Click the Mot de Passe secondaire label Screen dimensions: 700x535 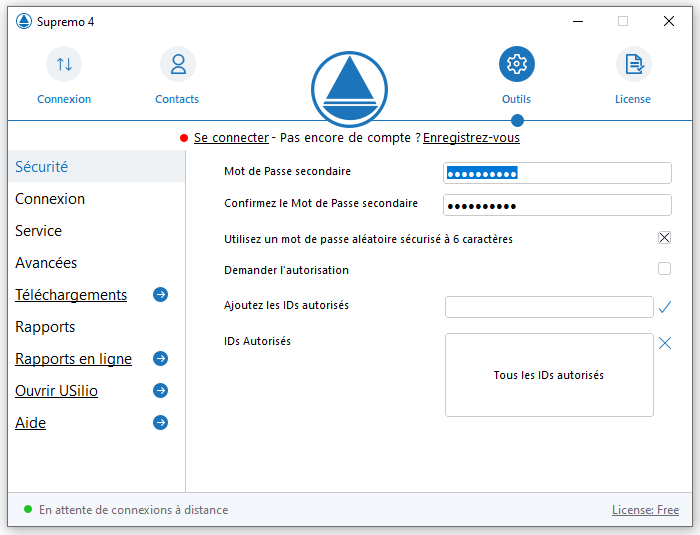pyautogui.click(x=288, y=171)
